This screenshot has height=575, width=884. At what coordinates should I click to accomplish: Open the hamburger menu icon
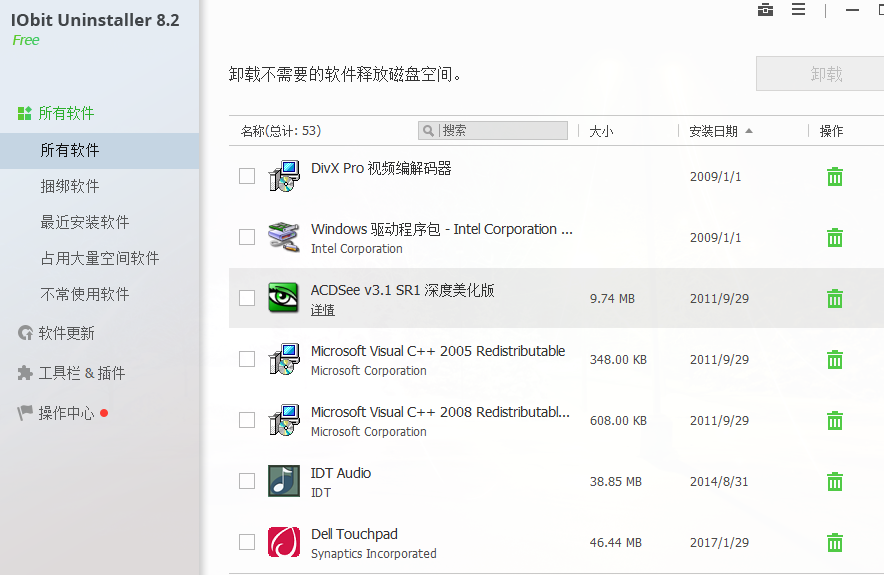pyautogui.click(x=798, y=10)
